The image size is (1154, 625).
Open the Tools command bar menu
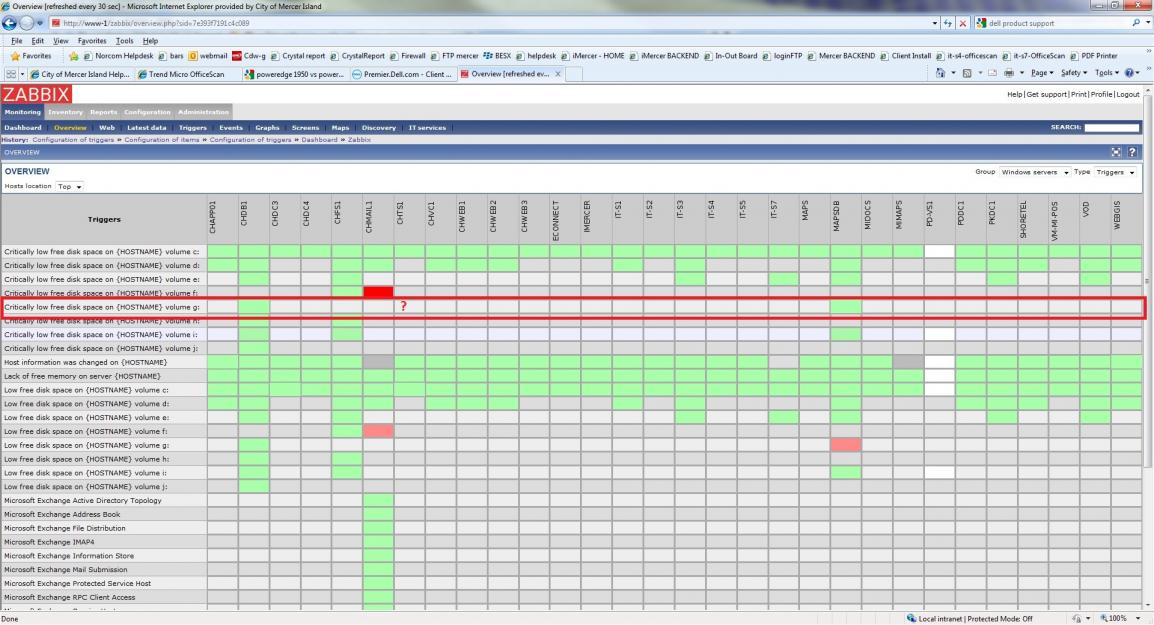pos(1105,74)
